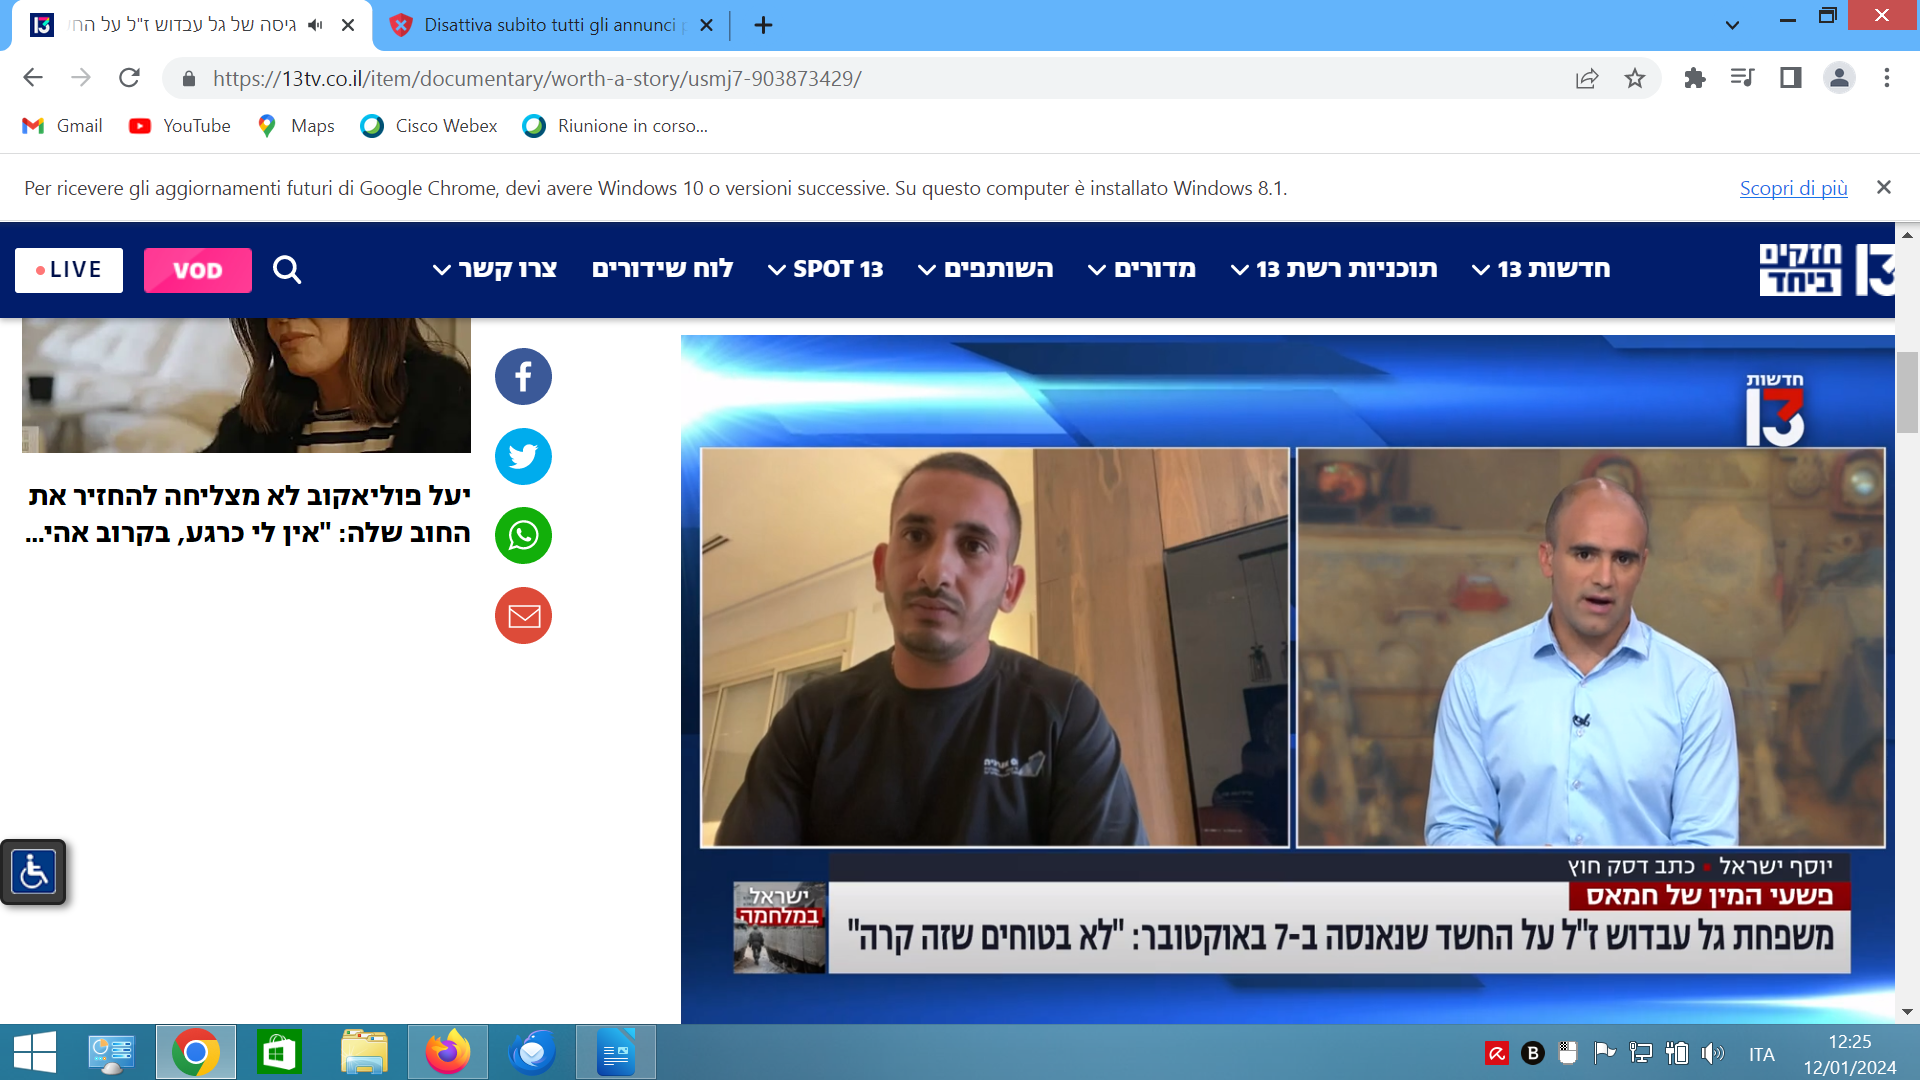The image size is (1920, 1080).
Task: Open לוח שידורים menu item
Action: point(662,269)
